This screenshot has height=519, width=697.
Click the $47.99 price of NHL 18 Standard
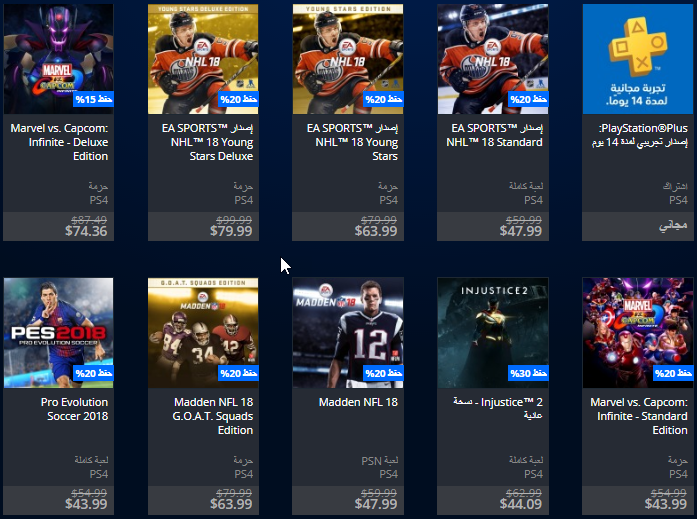pos(521,231)
